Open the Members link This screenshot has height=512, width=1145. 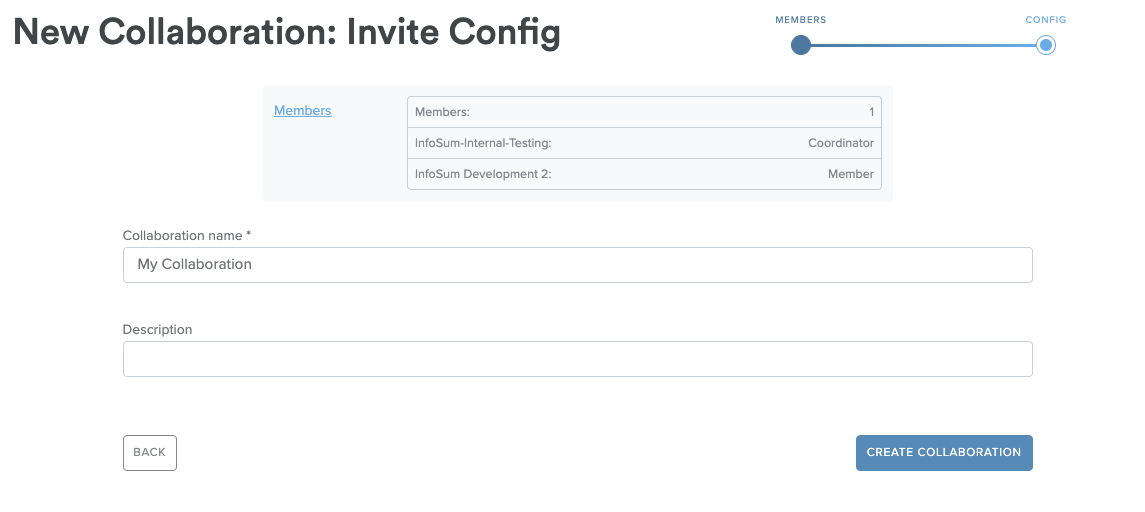(x=302, y=110)
